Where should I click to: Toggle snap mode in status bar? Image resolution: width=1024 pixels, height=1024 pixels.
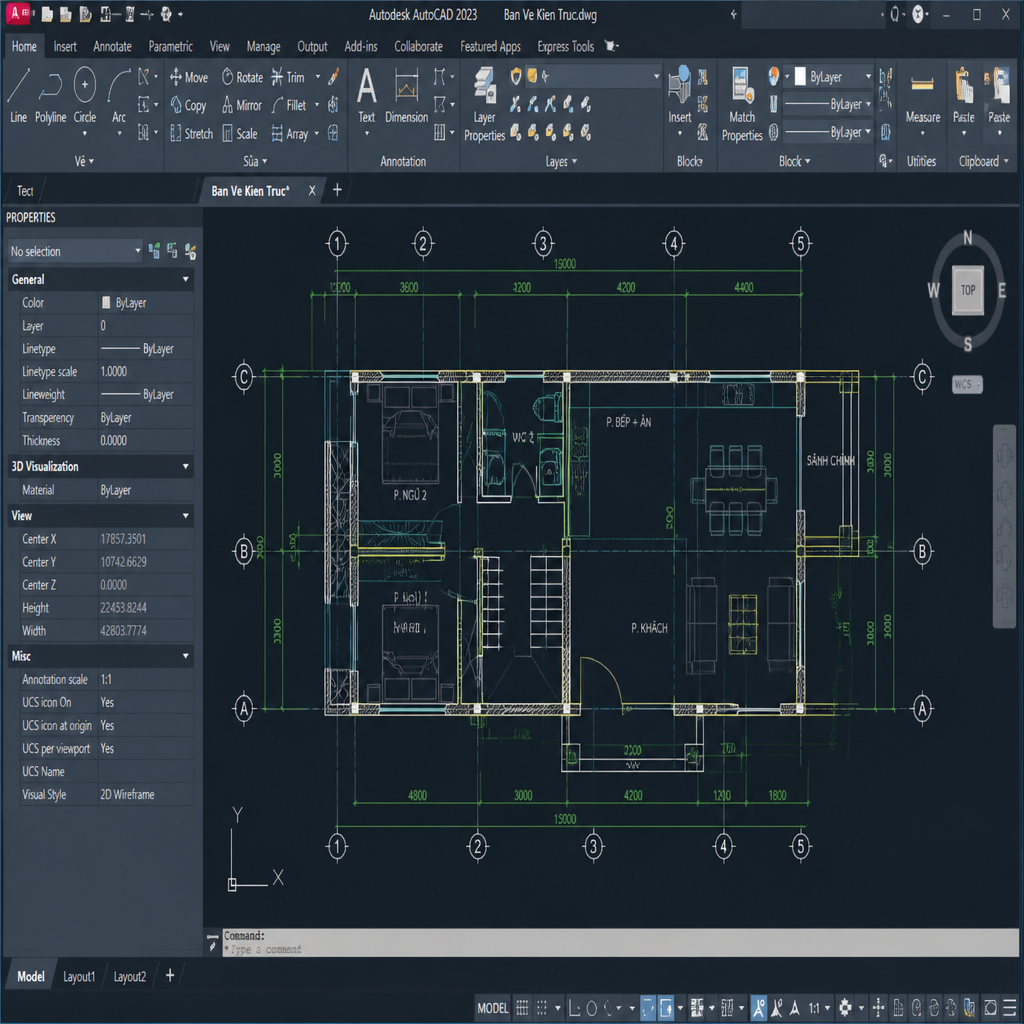pyautogui.click(x=542, y=1008)
